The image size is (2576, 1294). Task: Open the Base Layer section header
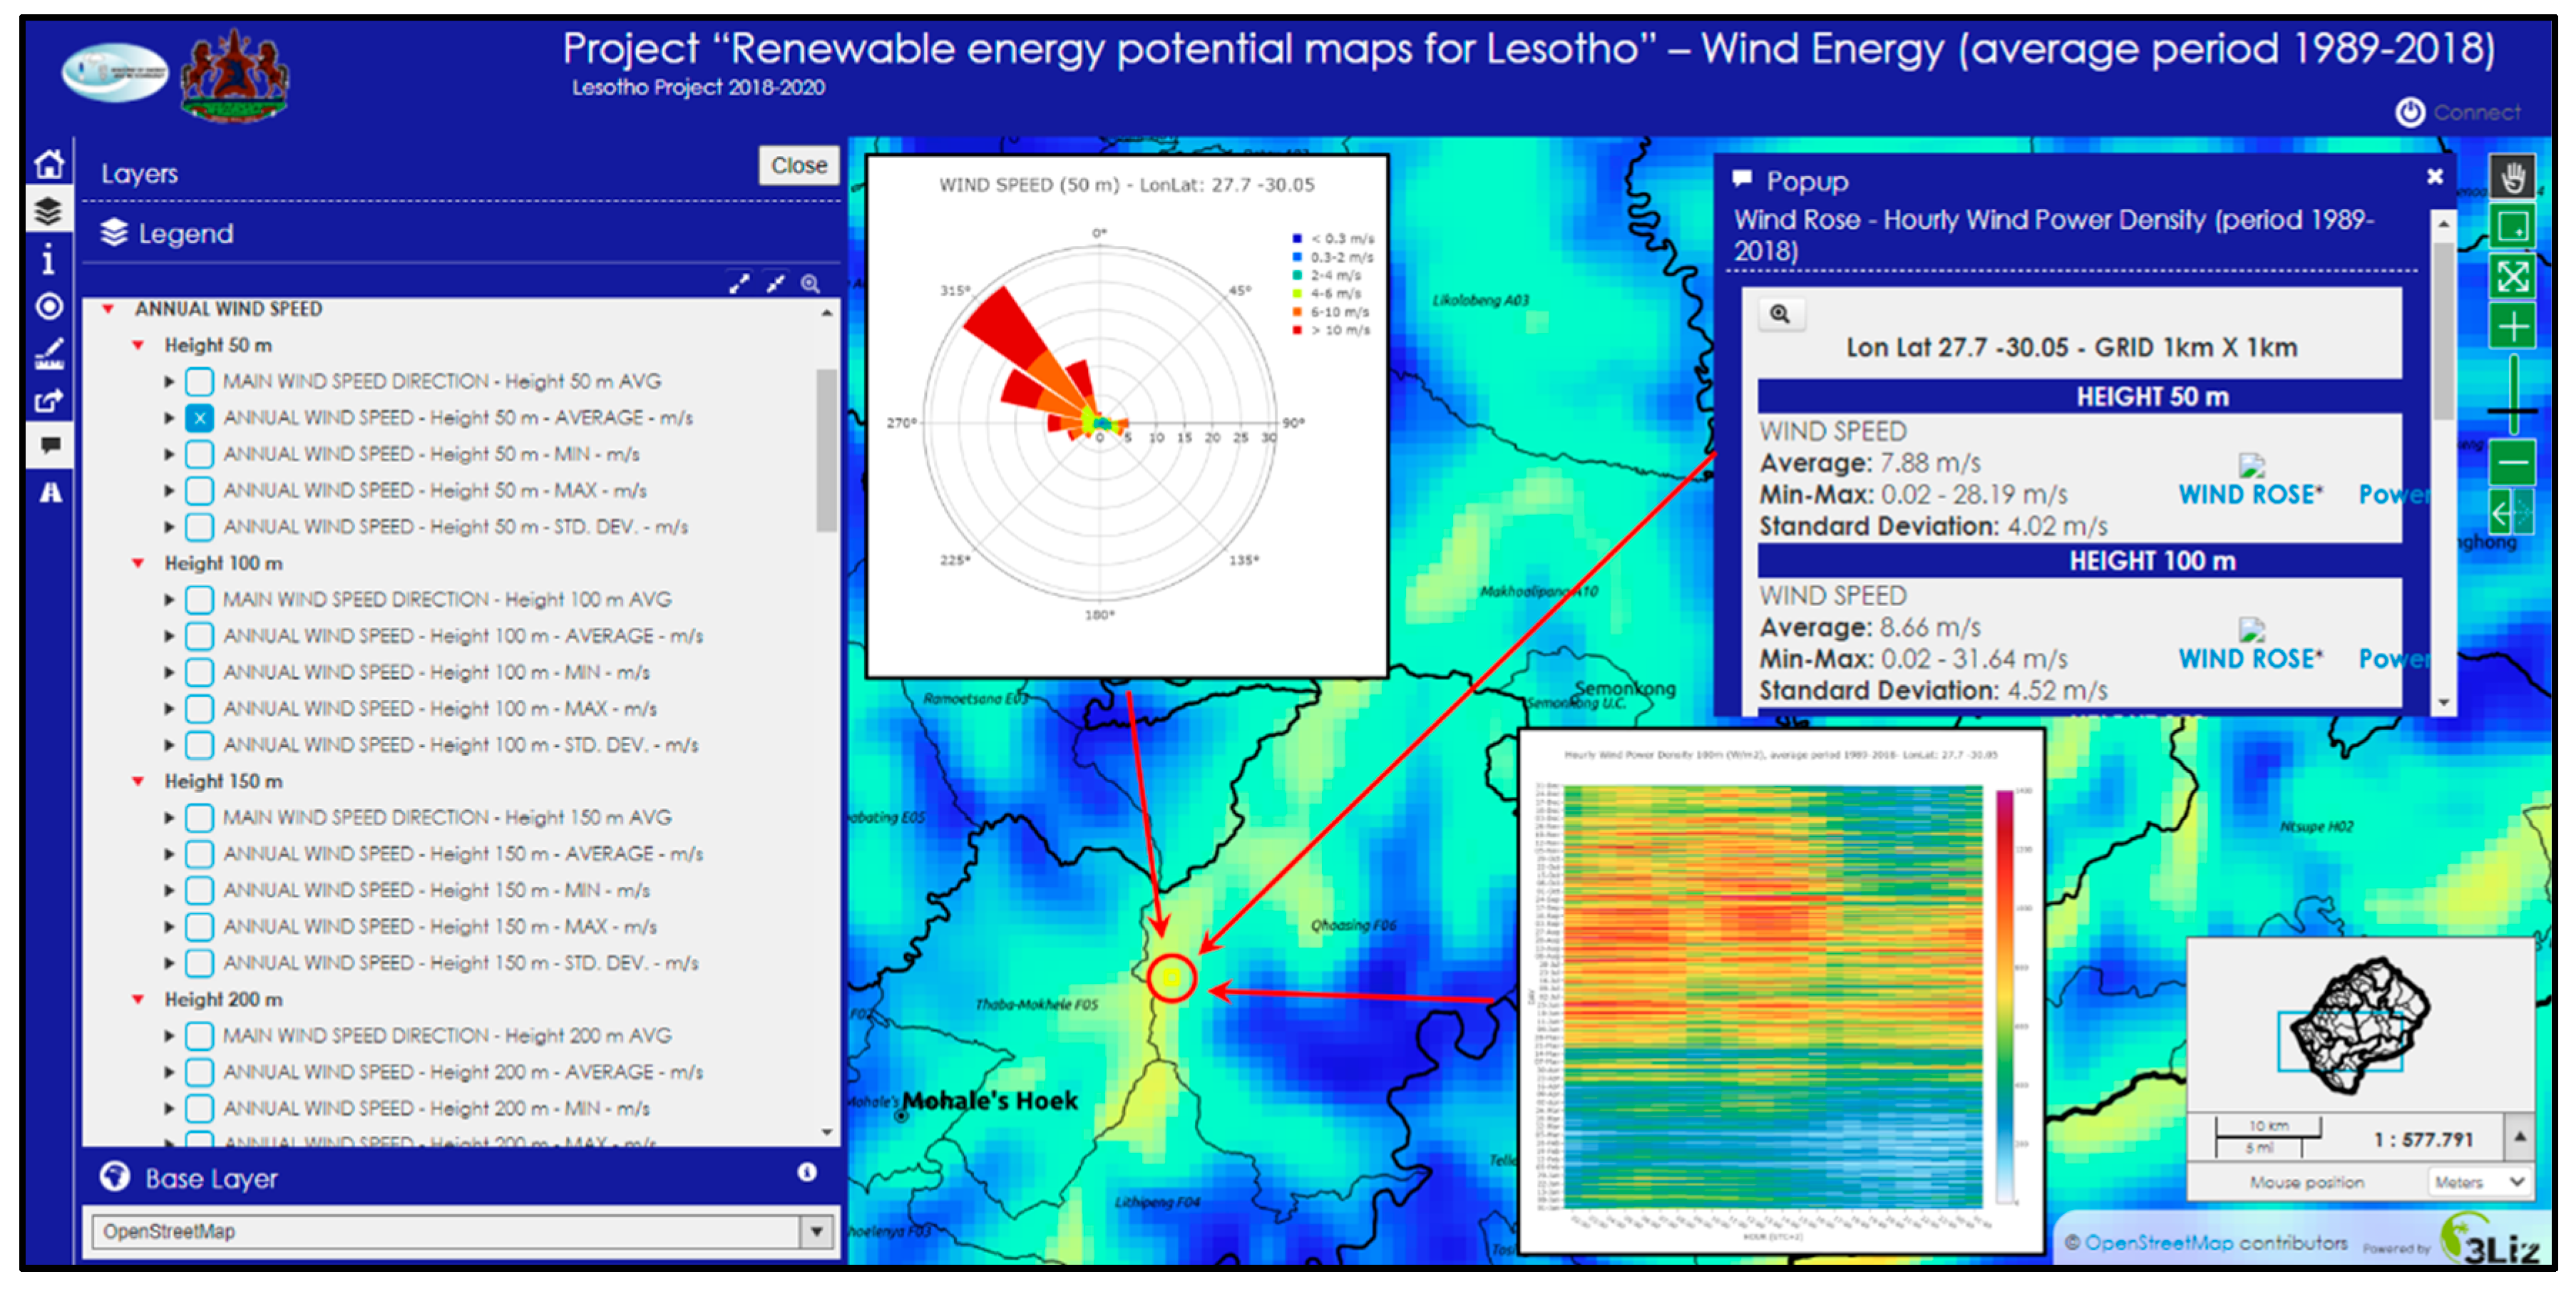210,1178
